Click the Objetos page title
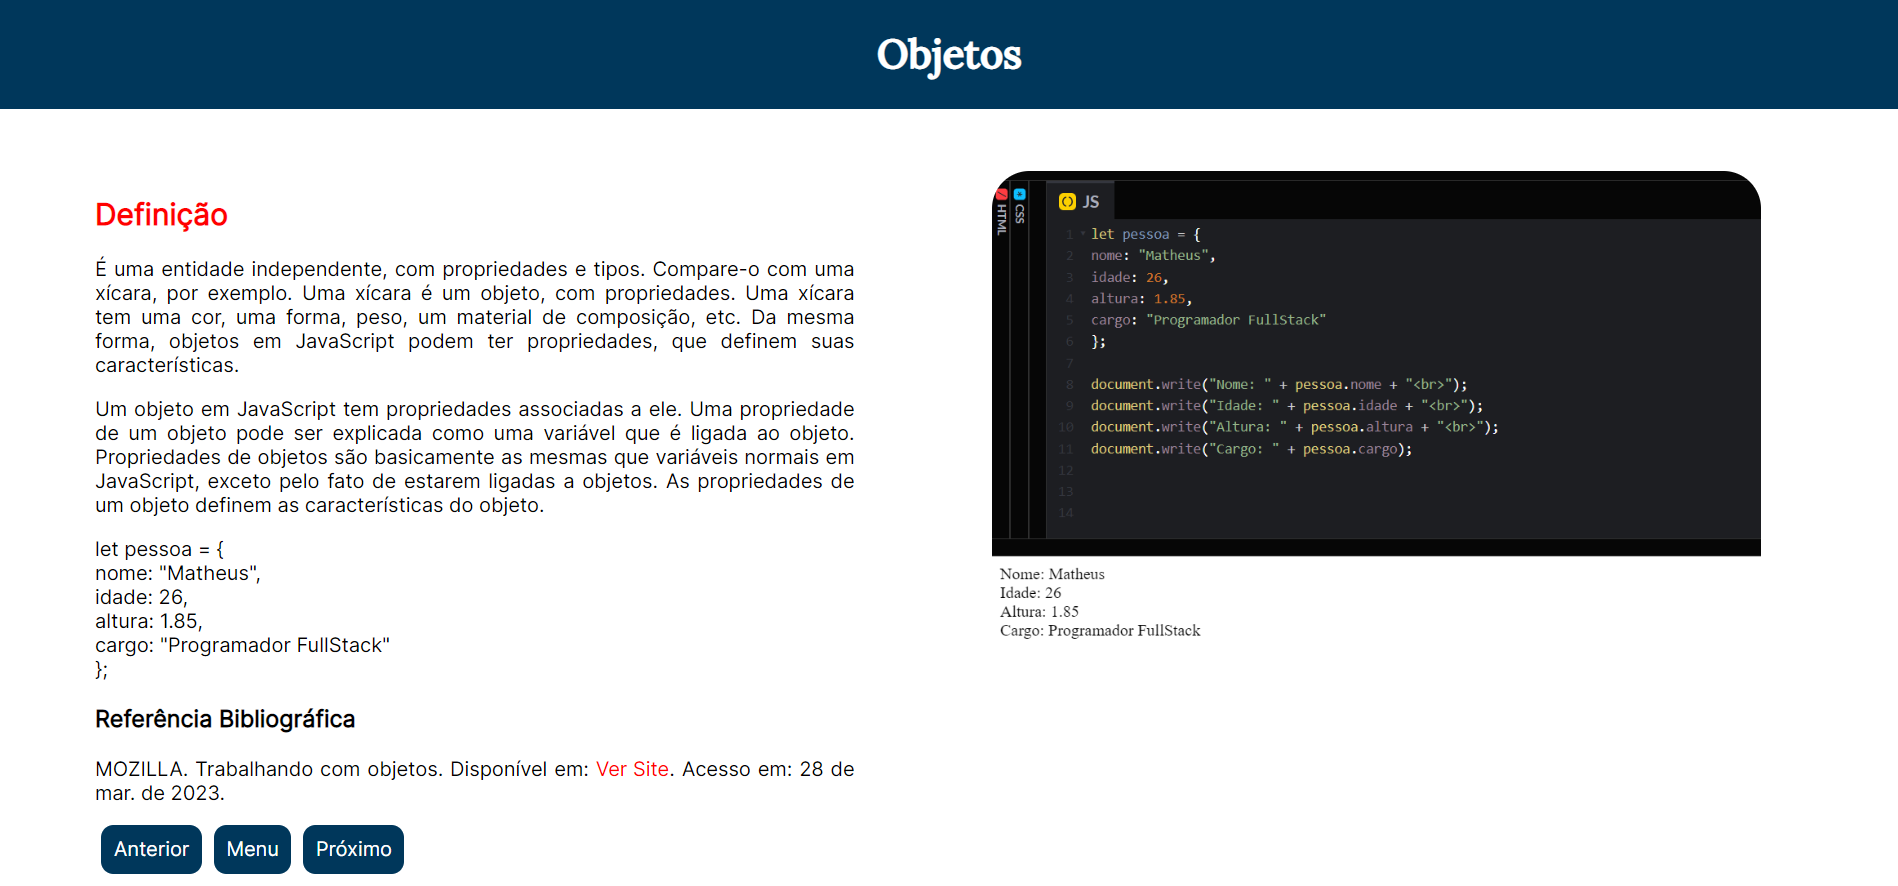Image resolution: width=1898 pixels, height=886 pixels. 949,55
